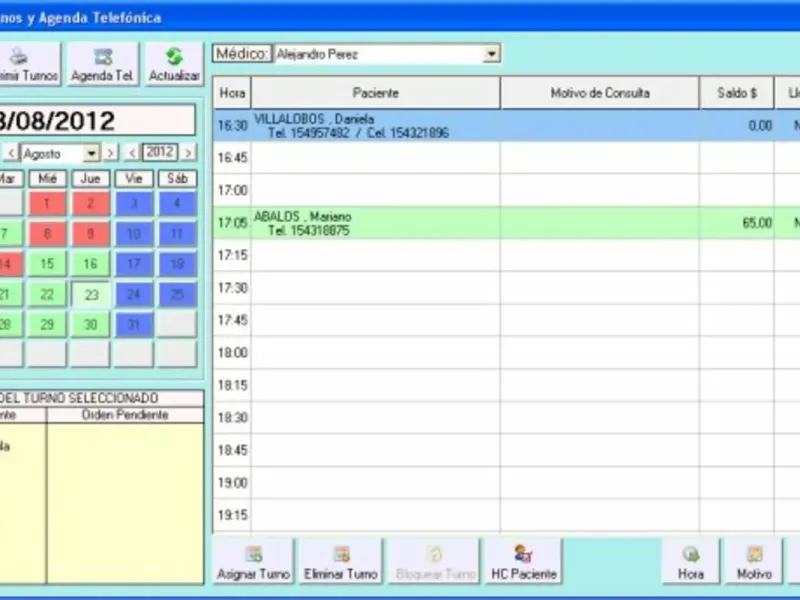
Task: Select calendar day 18
Action: click(x=177, y=264)
